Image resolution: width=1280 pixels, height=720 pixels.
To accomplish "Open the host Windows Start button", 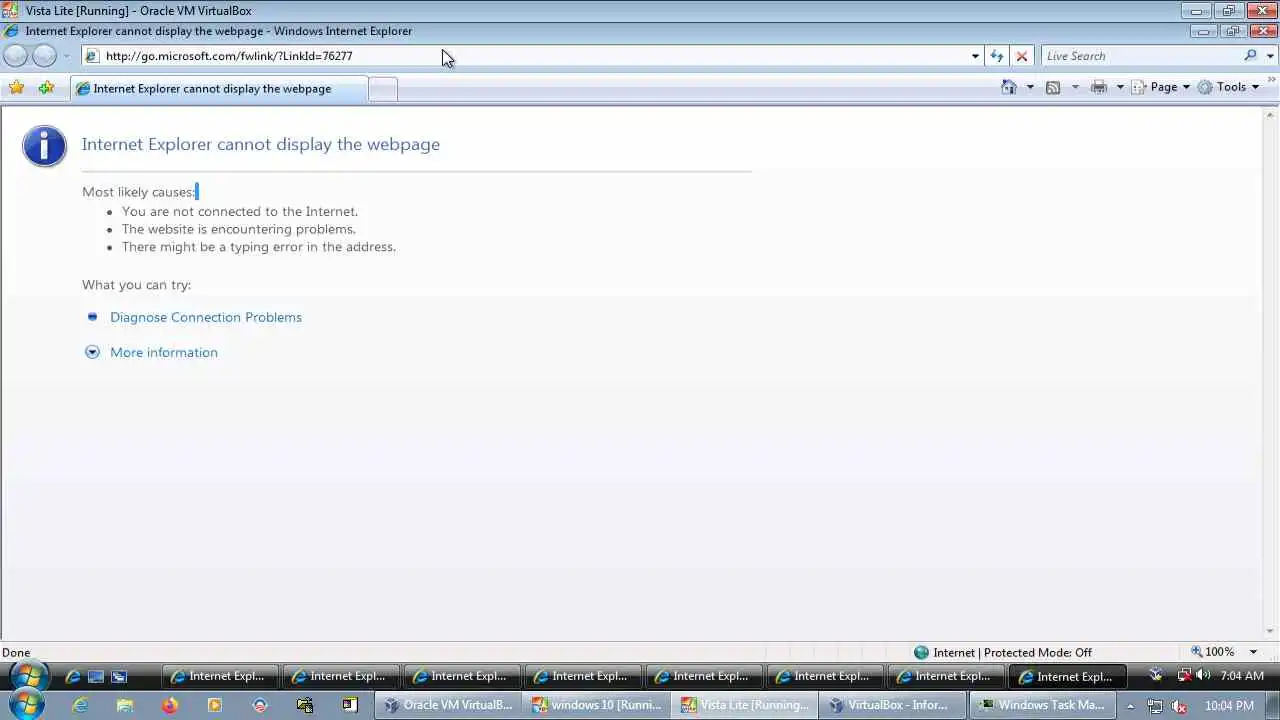I will [x=25, y=705].
